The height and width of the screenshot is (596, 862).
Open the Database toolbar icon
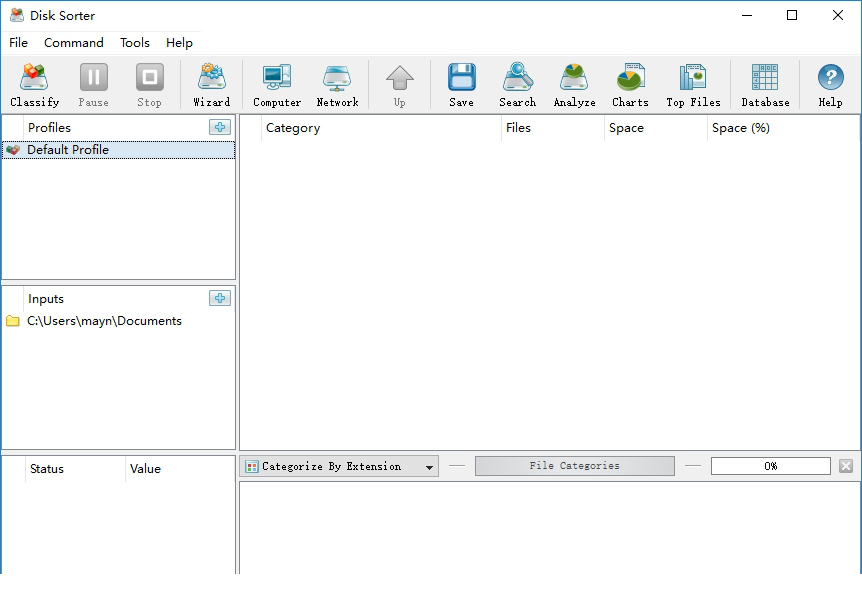[765, 85]
